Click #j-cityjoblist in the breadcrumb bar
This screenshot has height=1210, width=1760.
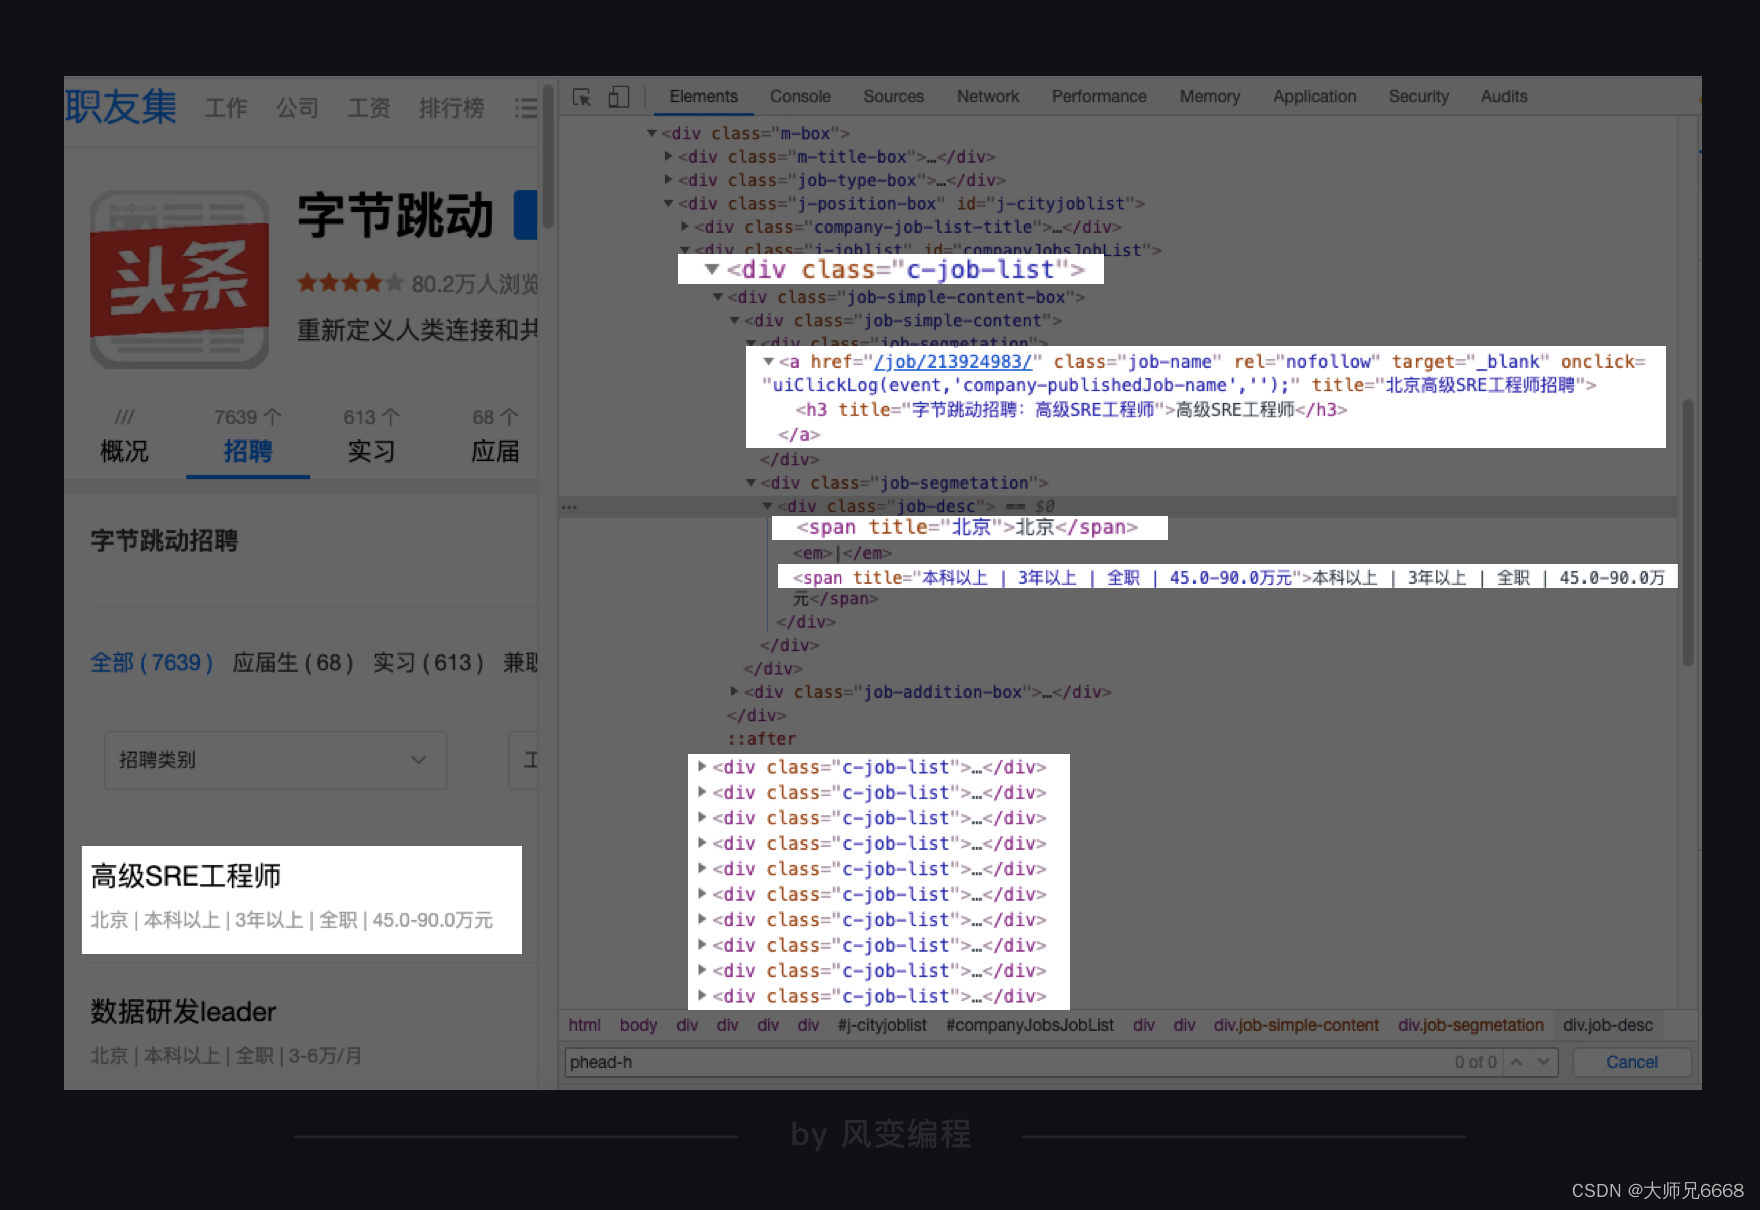[882, 1025]
